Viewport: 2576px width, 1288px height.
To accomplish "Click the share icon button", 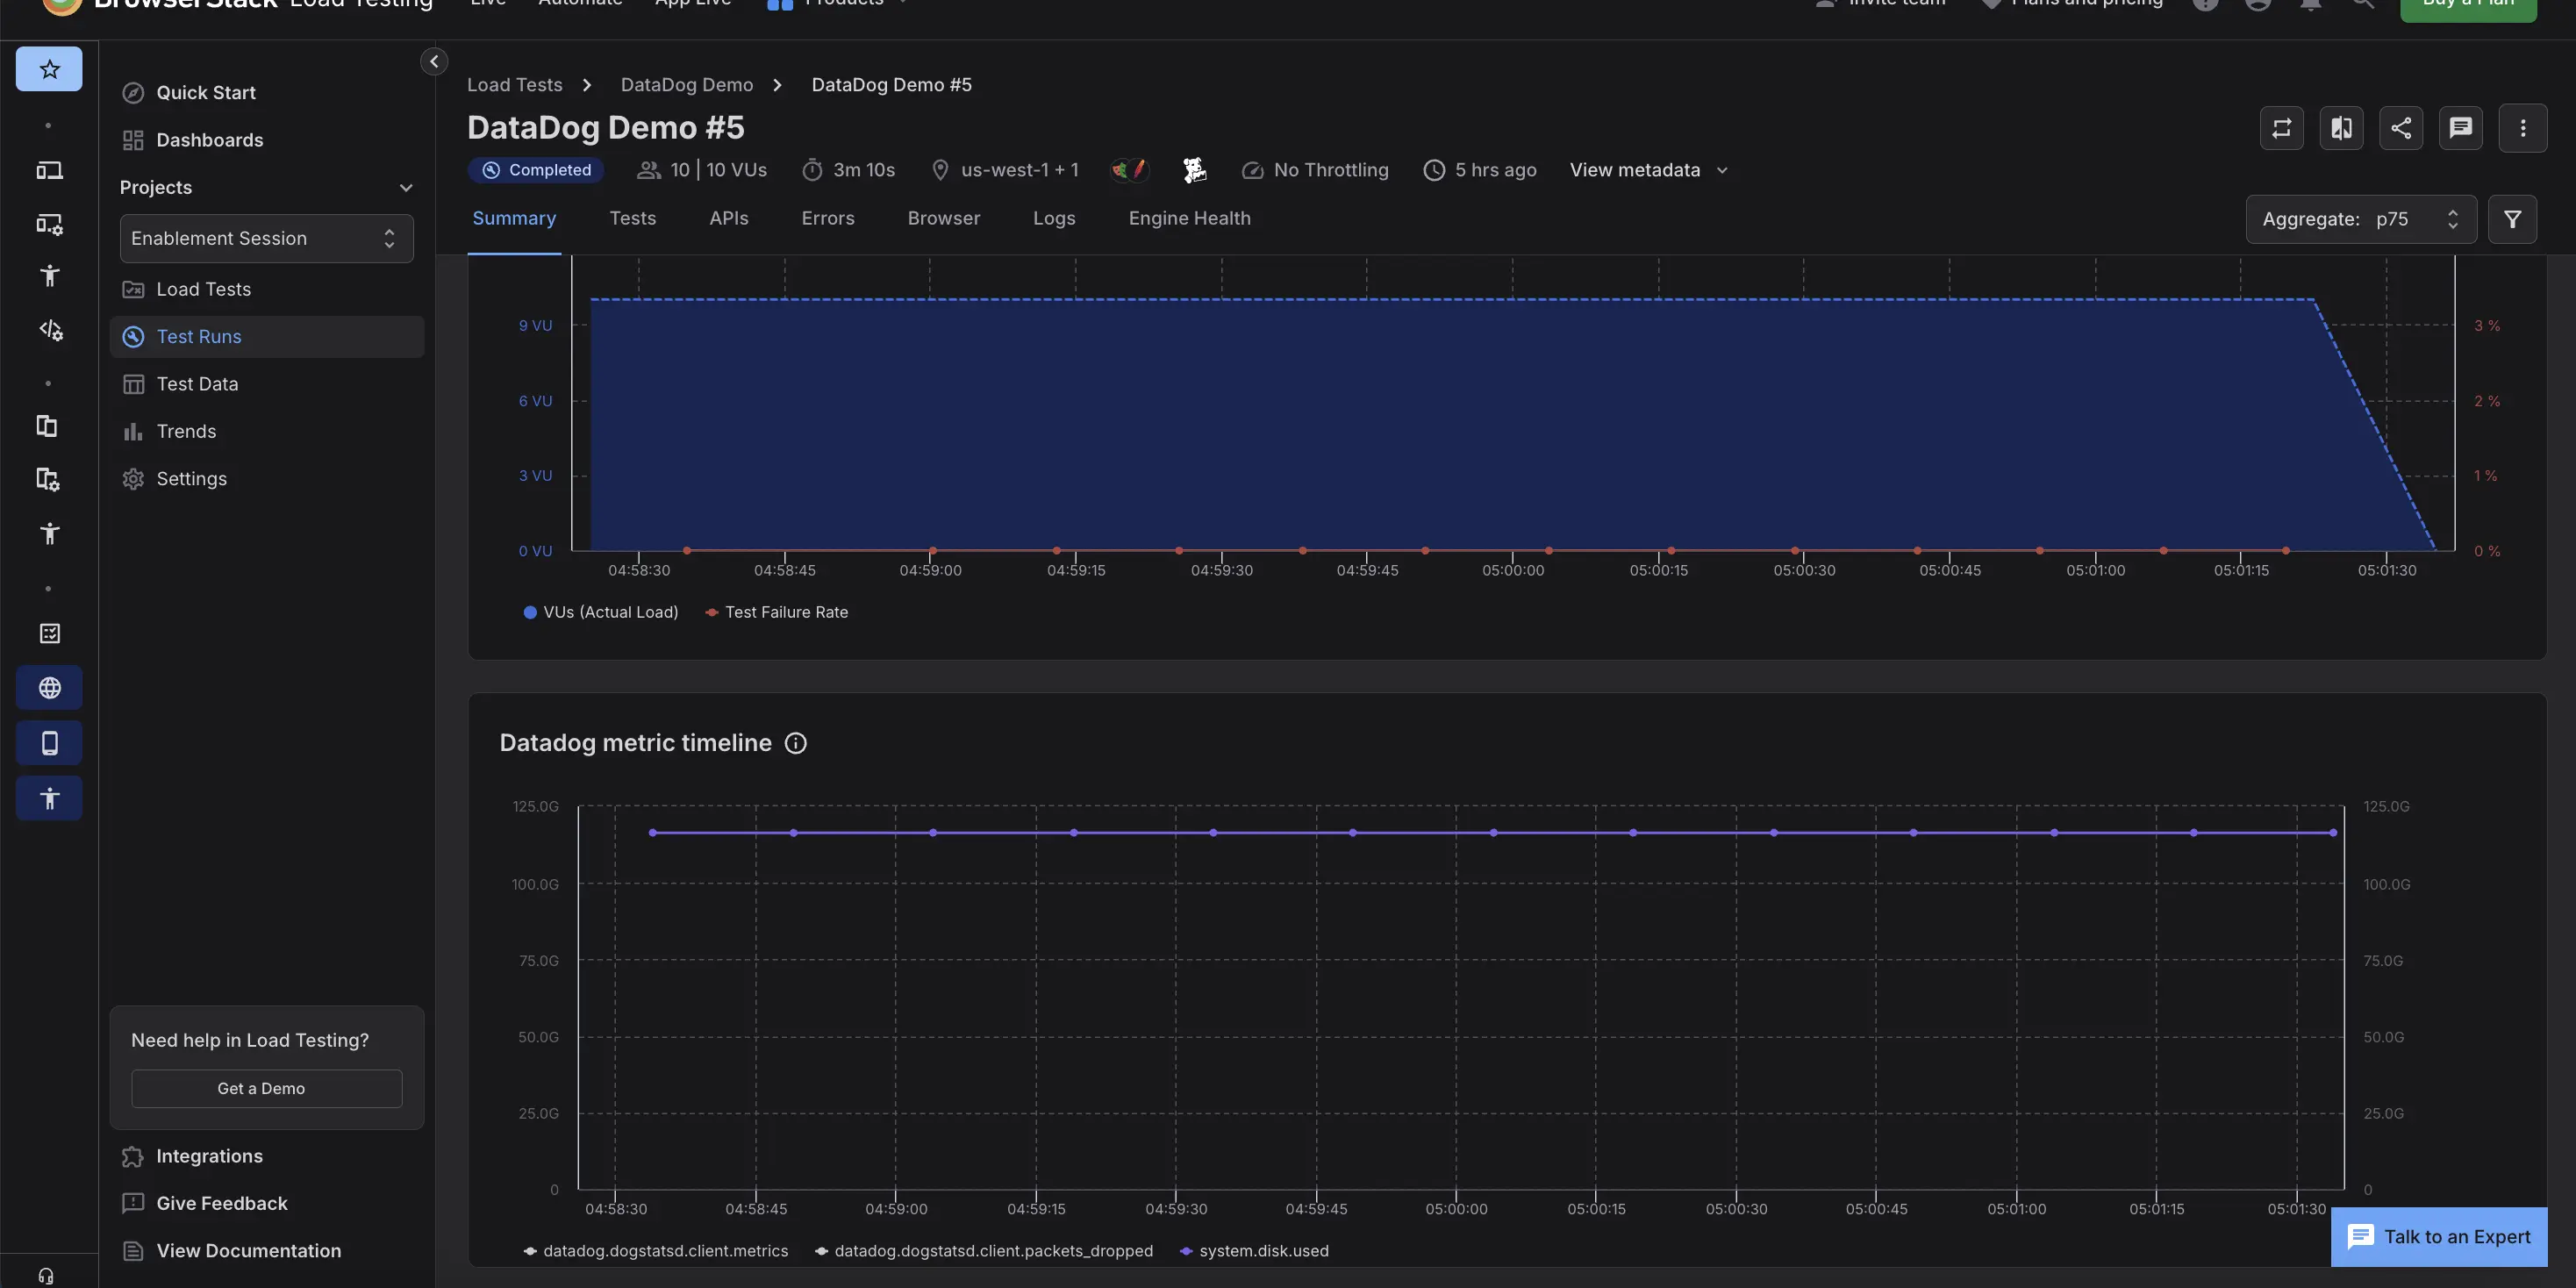I will pos(2401,128).
